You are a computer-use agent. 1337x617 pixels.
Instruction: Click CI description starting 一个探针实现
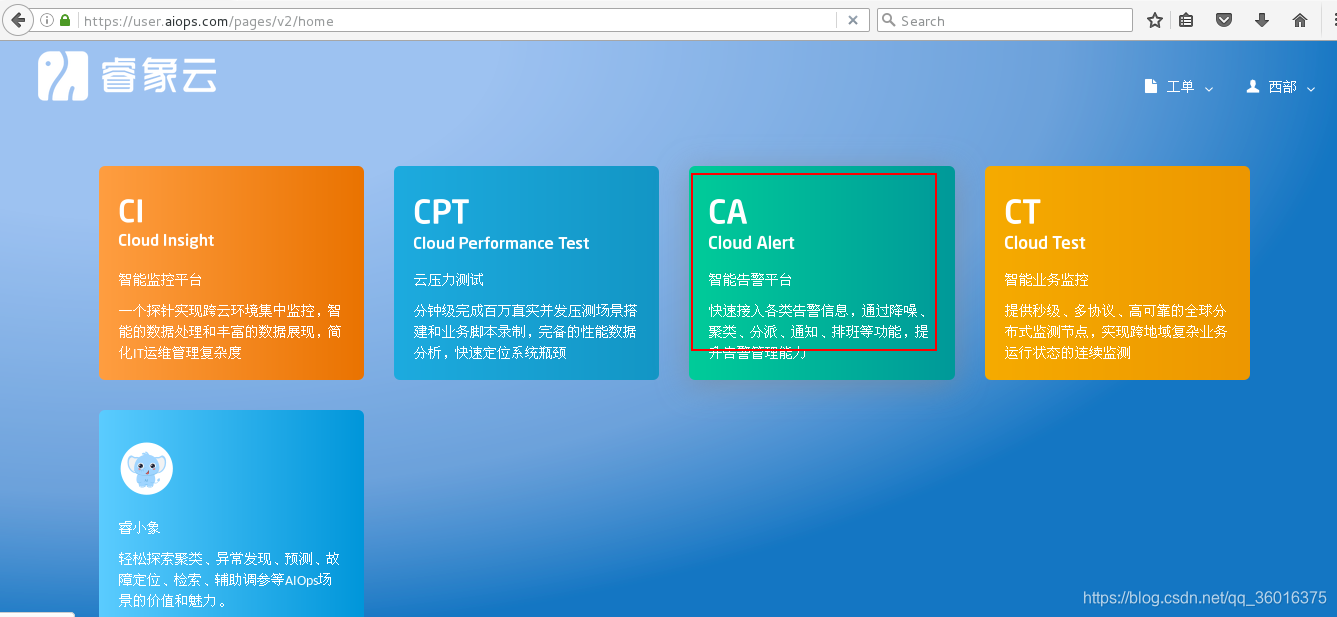coord(230,331)
